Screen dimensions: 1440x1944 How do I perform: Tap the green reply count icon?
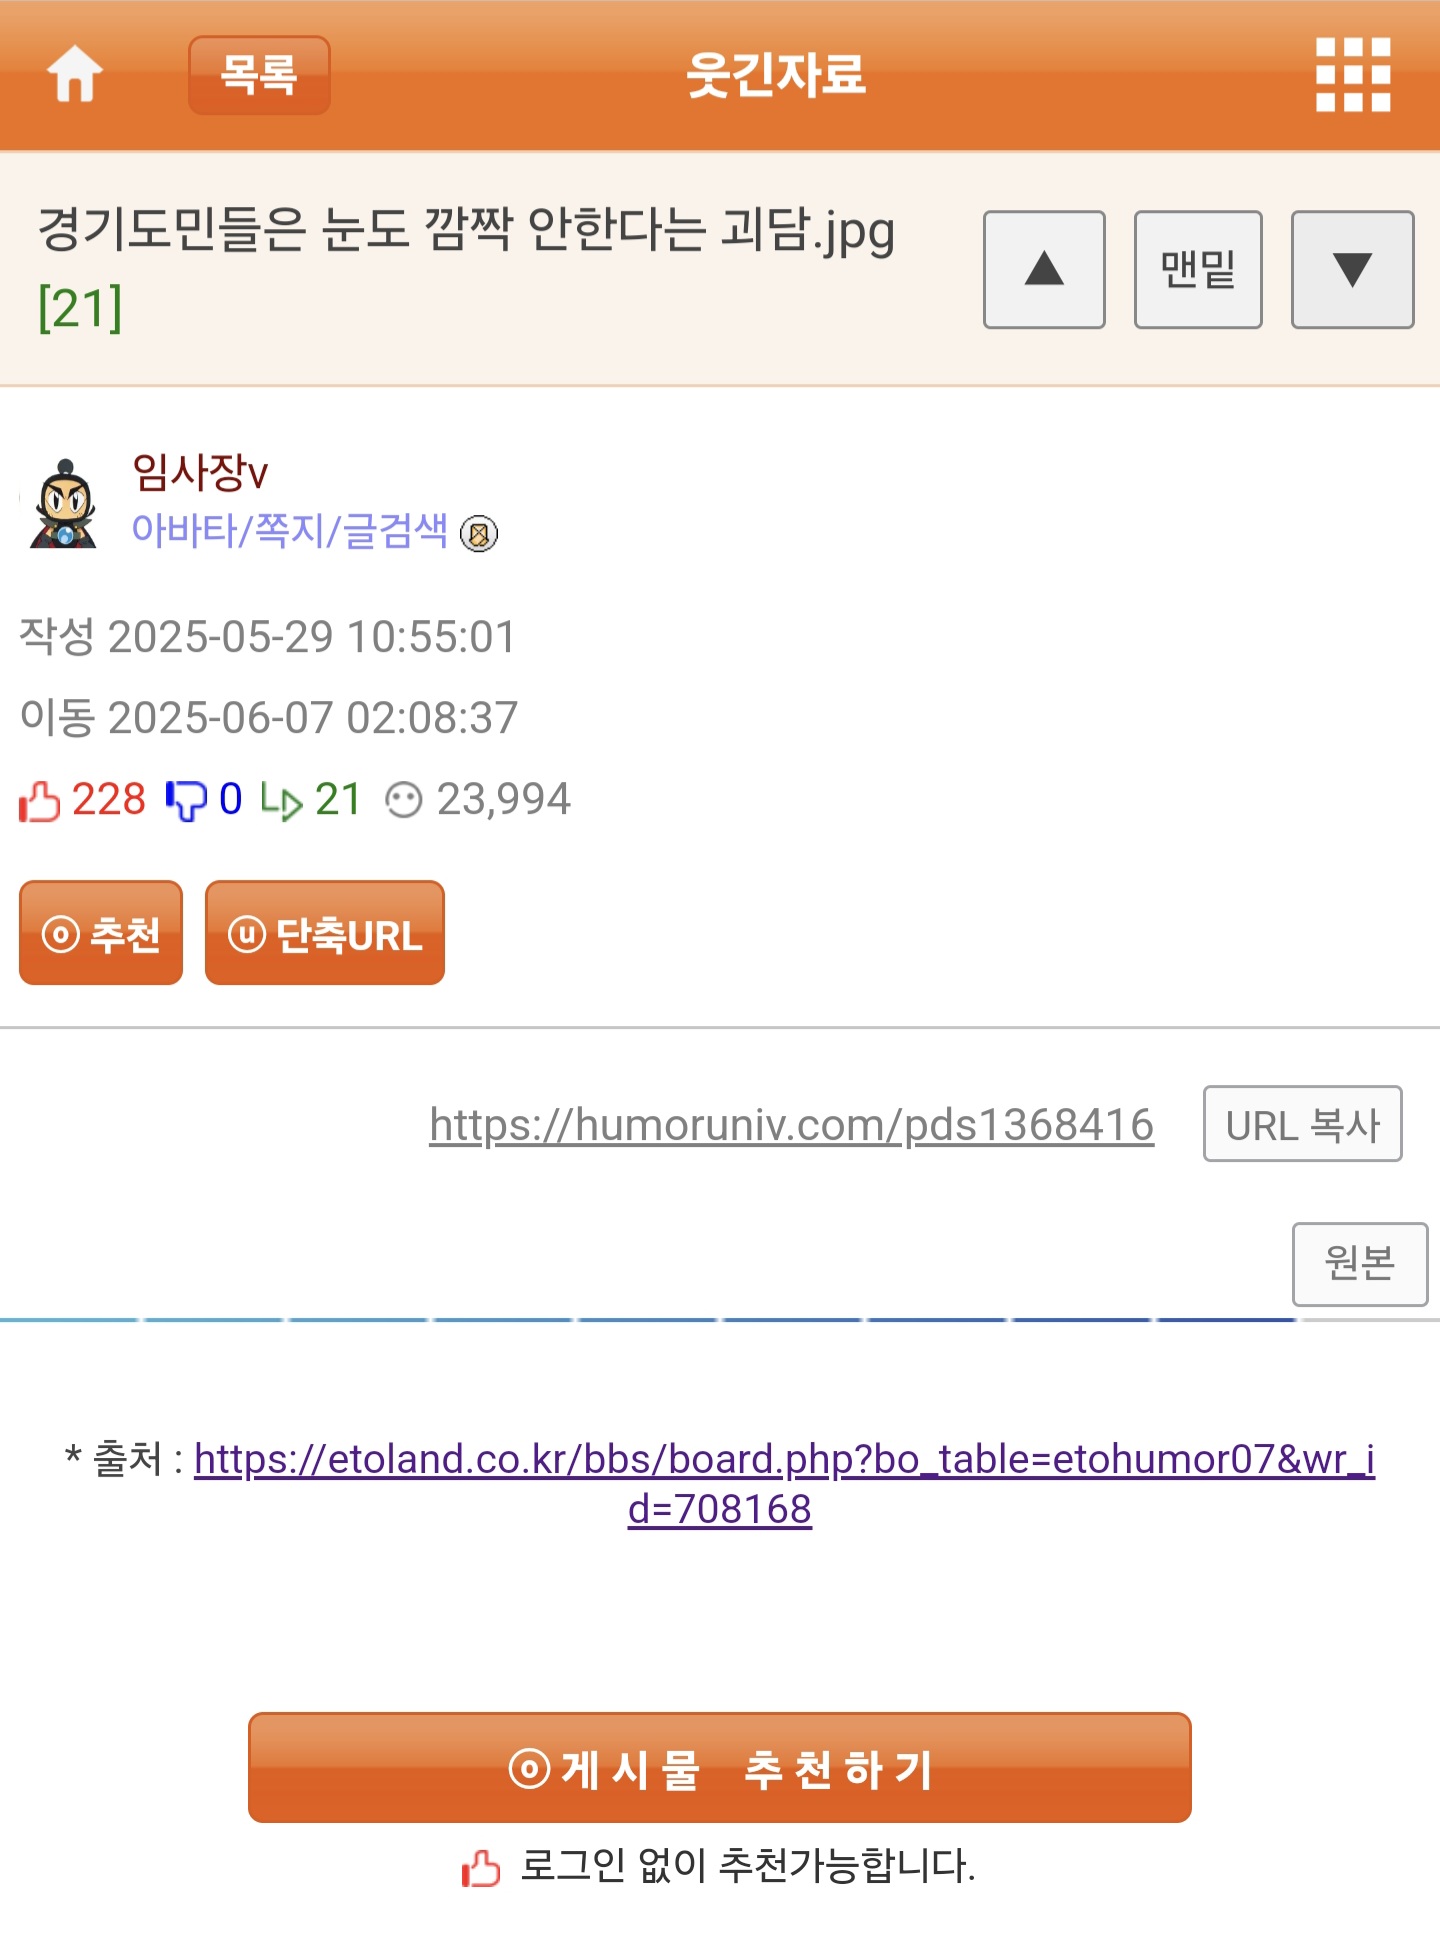point(281,801)
